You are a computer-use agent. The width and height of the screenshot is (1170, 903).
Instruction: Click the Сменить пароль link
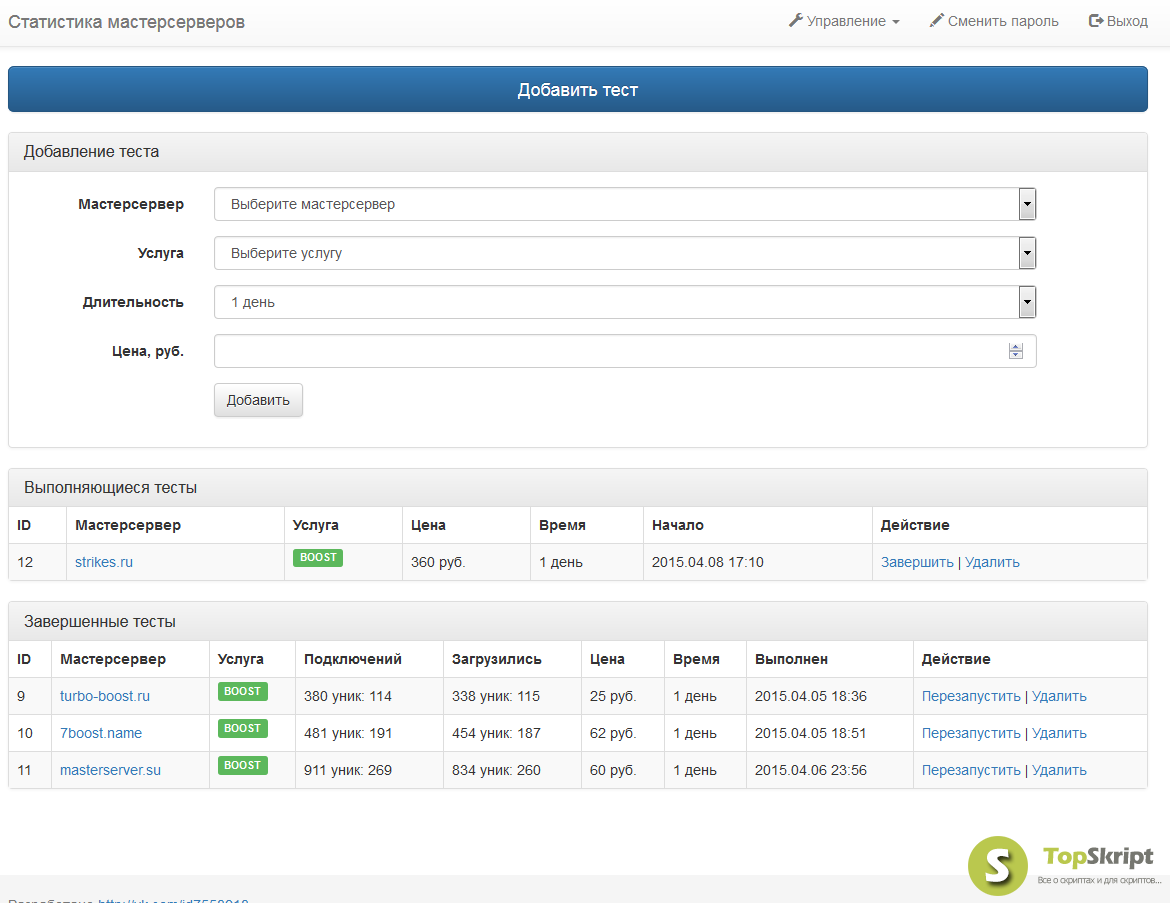[x=994, y=22]
